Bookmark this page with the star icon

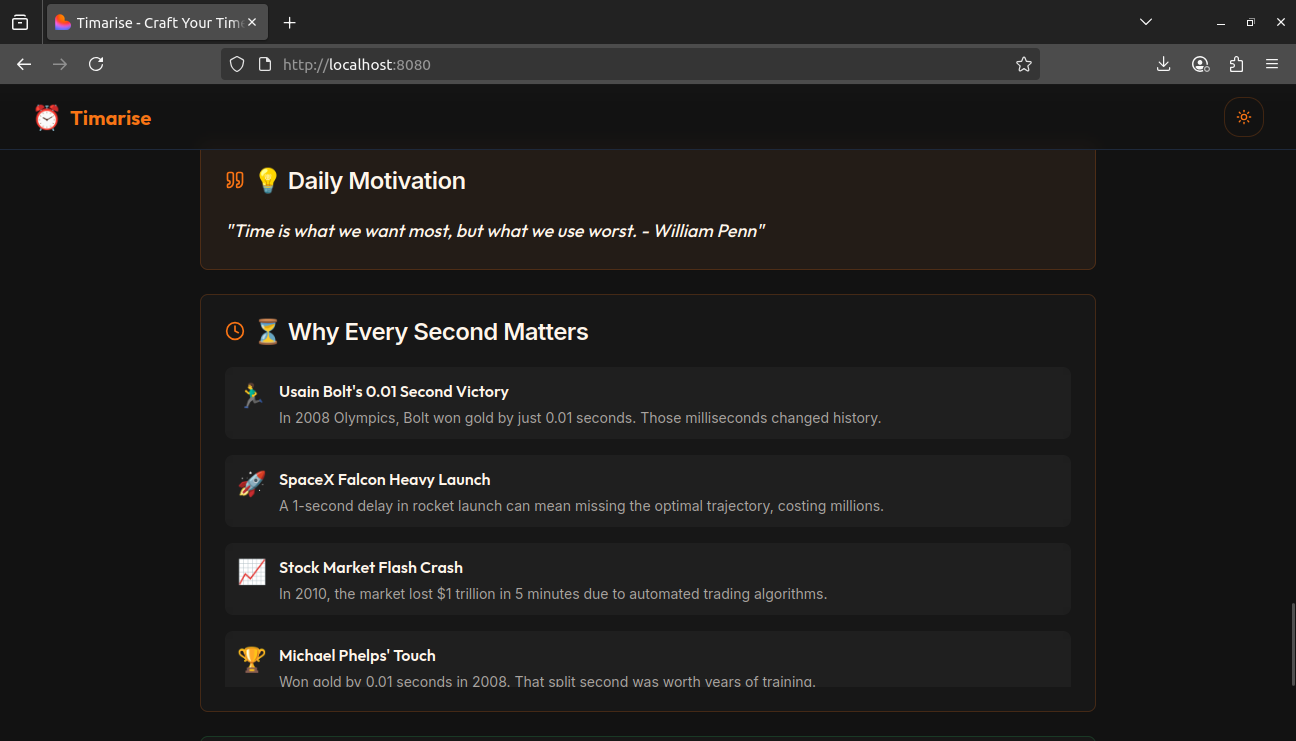click(x=1023, y=64)
